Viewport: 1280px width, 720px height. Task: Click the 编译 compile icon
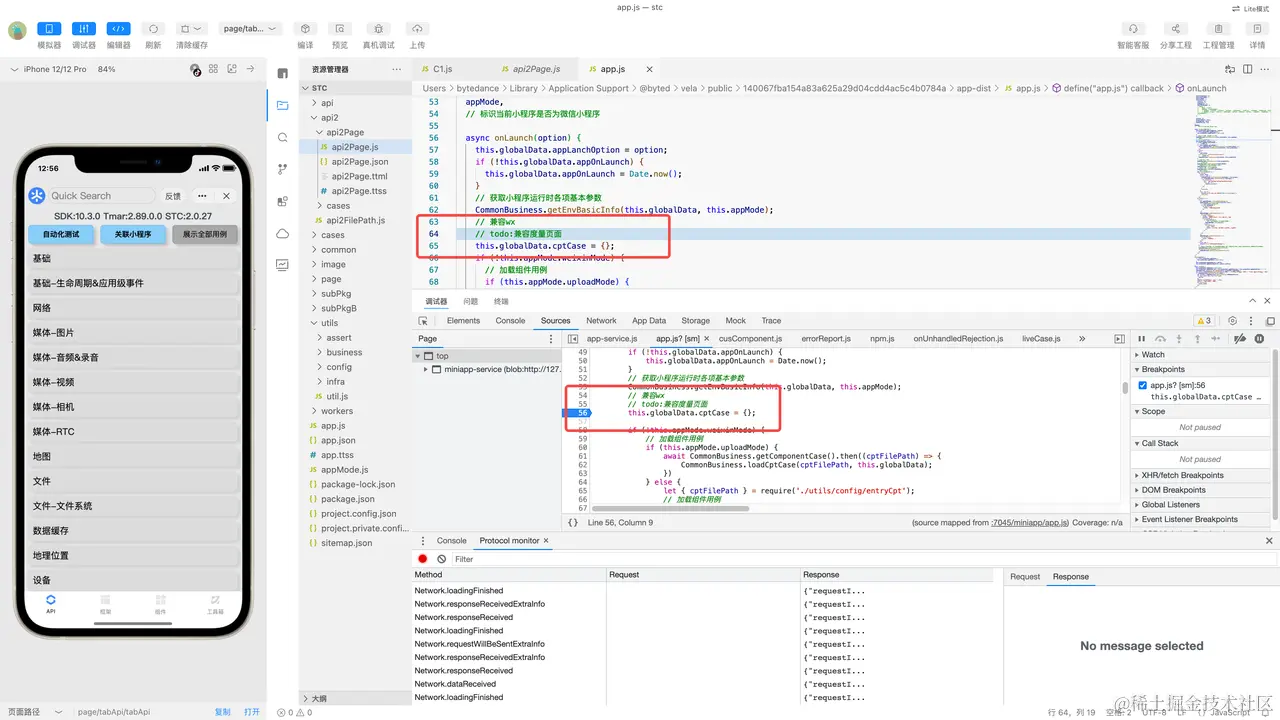point(305,29)
